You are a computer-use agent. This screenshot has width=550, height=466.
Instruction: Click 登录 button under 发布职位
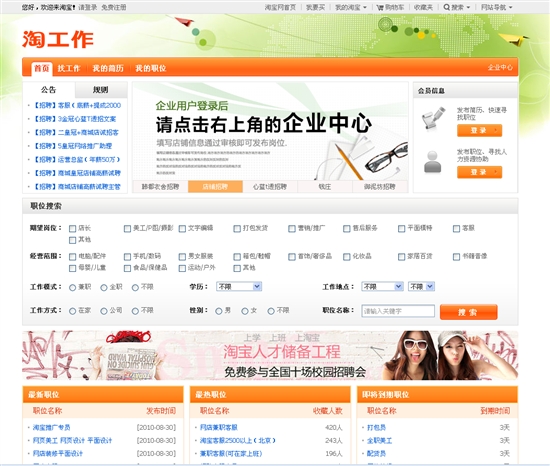479,172
